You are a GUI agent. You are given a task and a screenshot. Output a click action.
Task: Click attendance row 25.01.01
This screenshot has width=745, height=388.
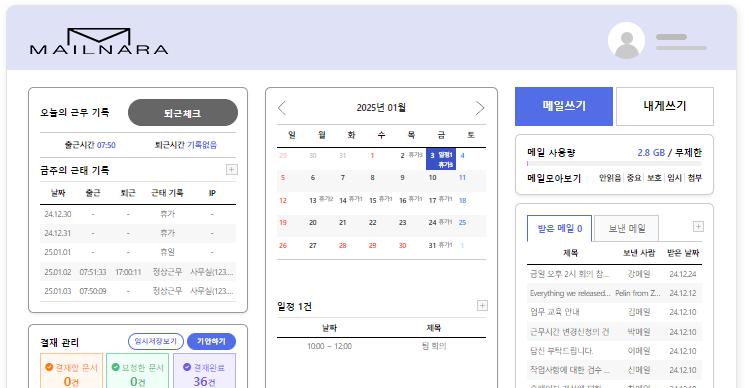point(138,252)
